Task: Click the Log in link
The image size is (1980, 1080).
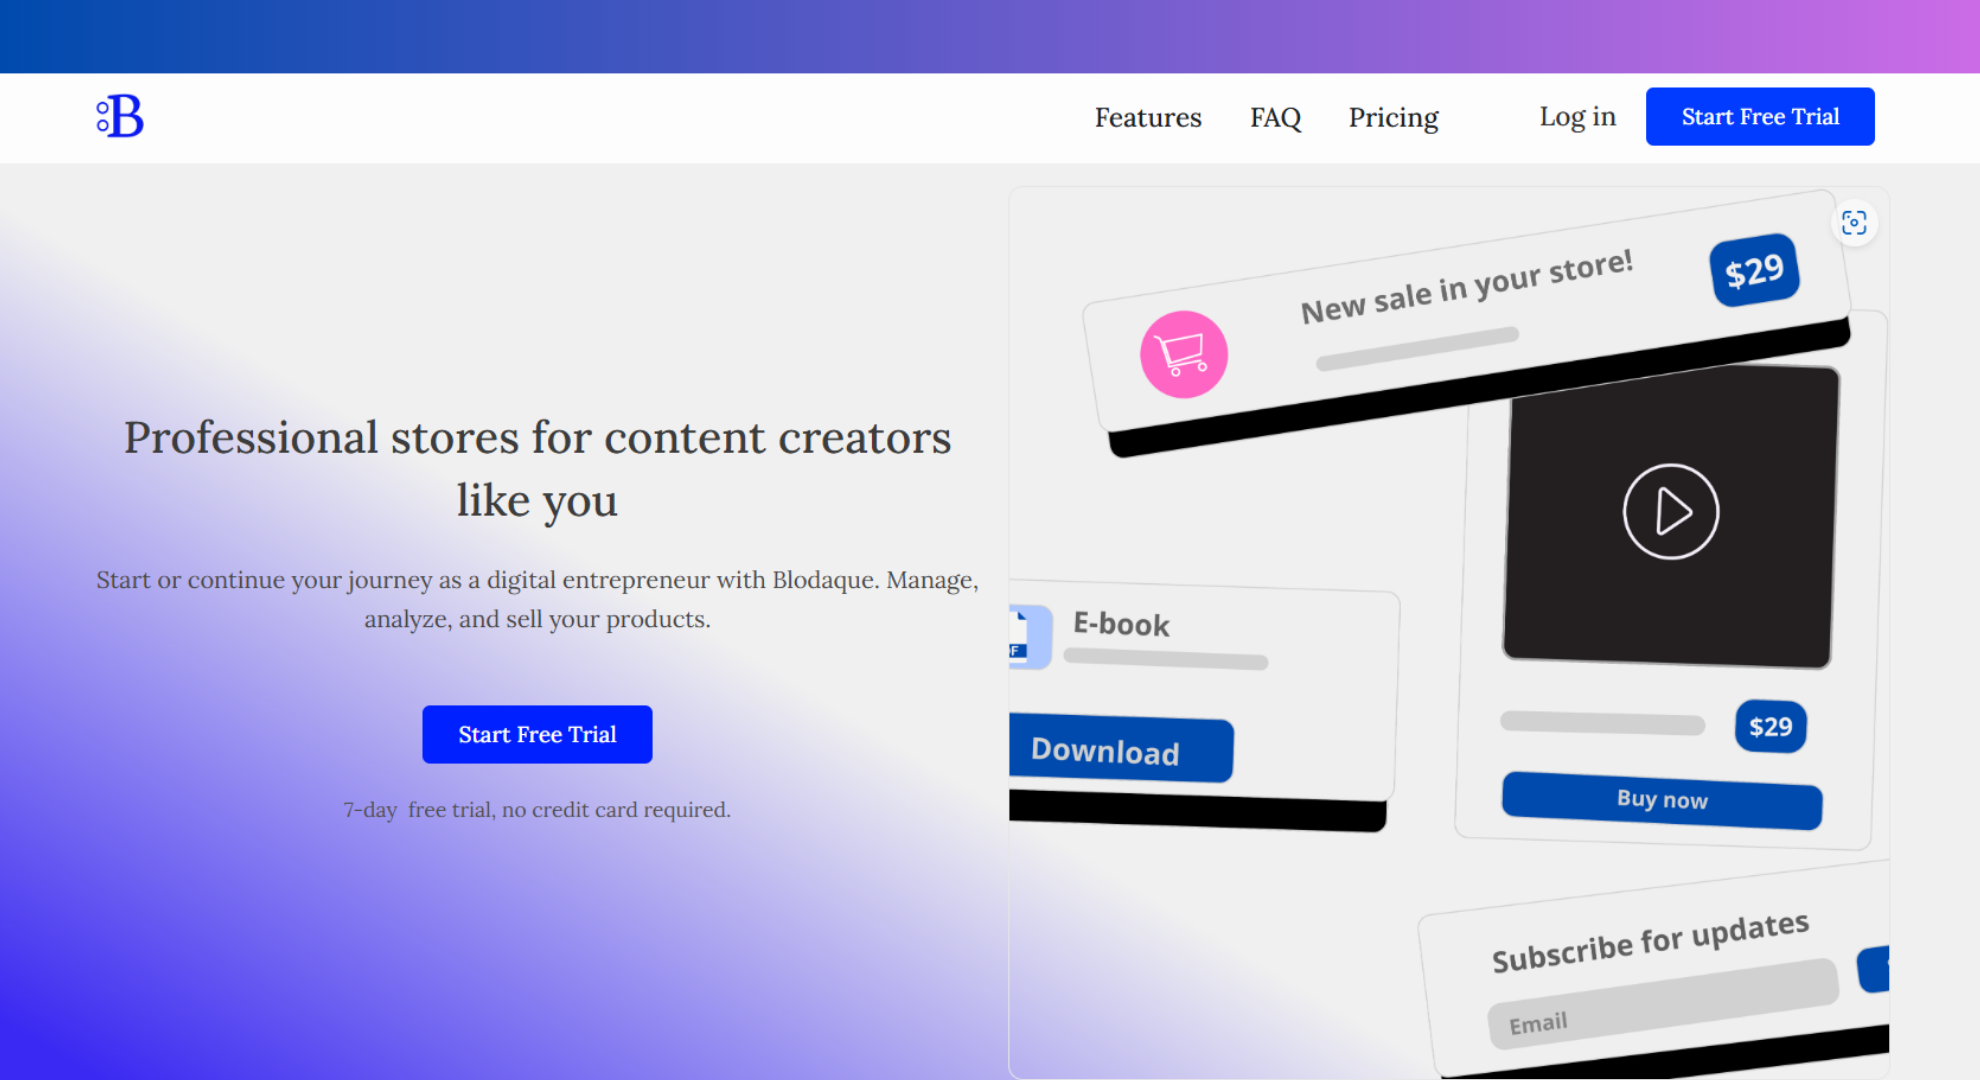Action: click(1577, 117)
